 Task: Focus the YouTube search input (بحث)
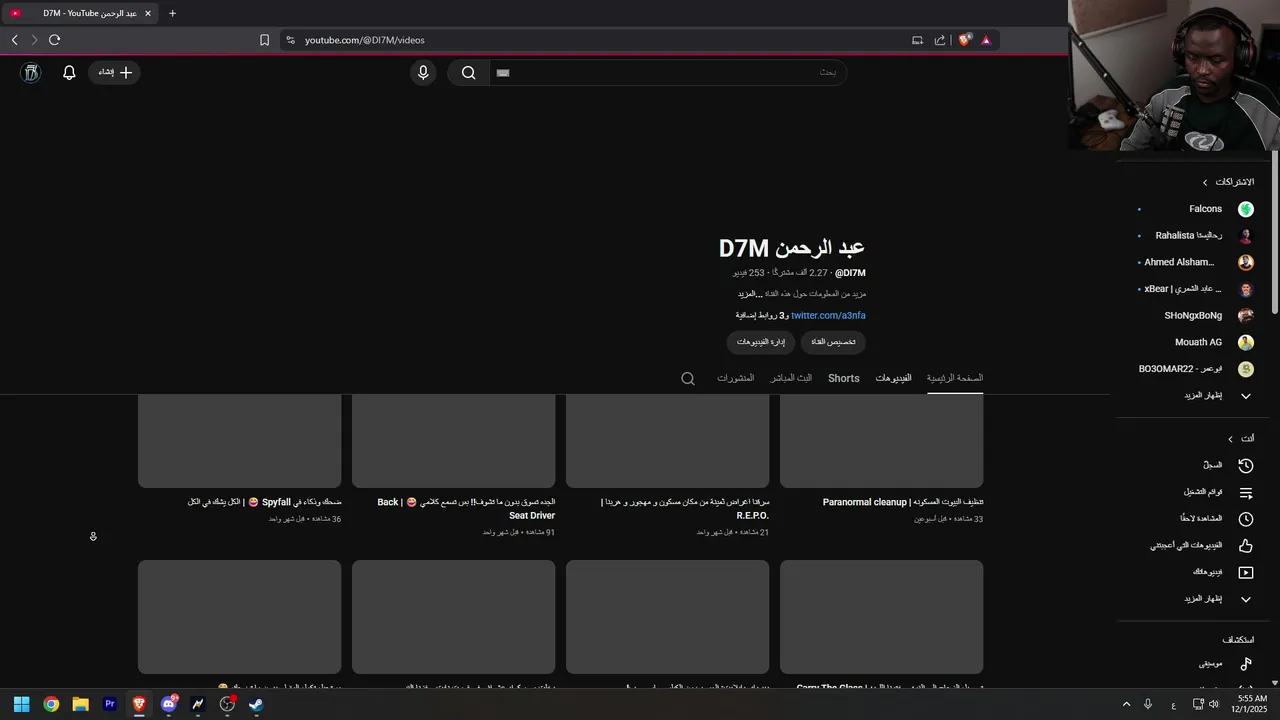pyautogui.click(x=668, y=72)
